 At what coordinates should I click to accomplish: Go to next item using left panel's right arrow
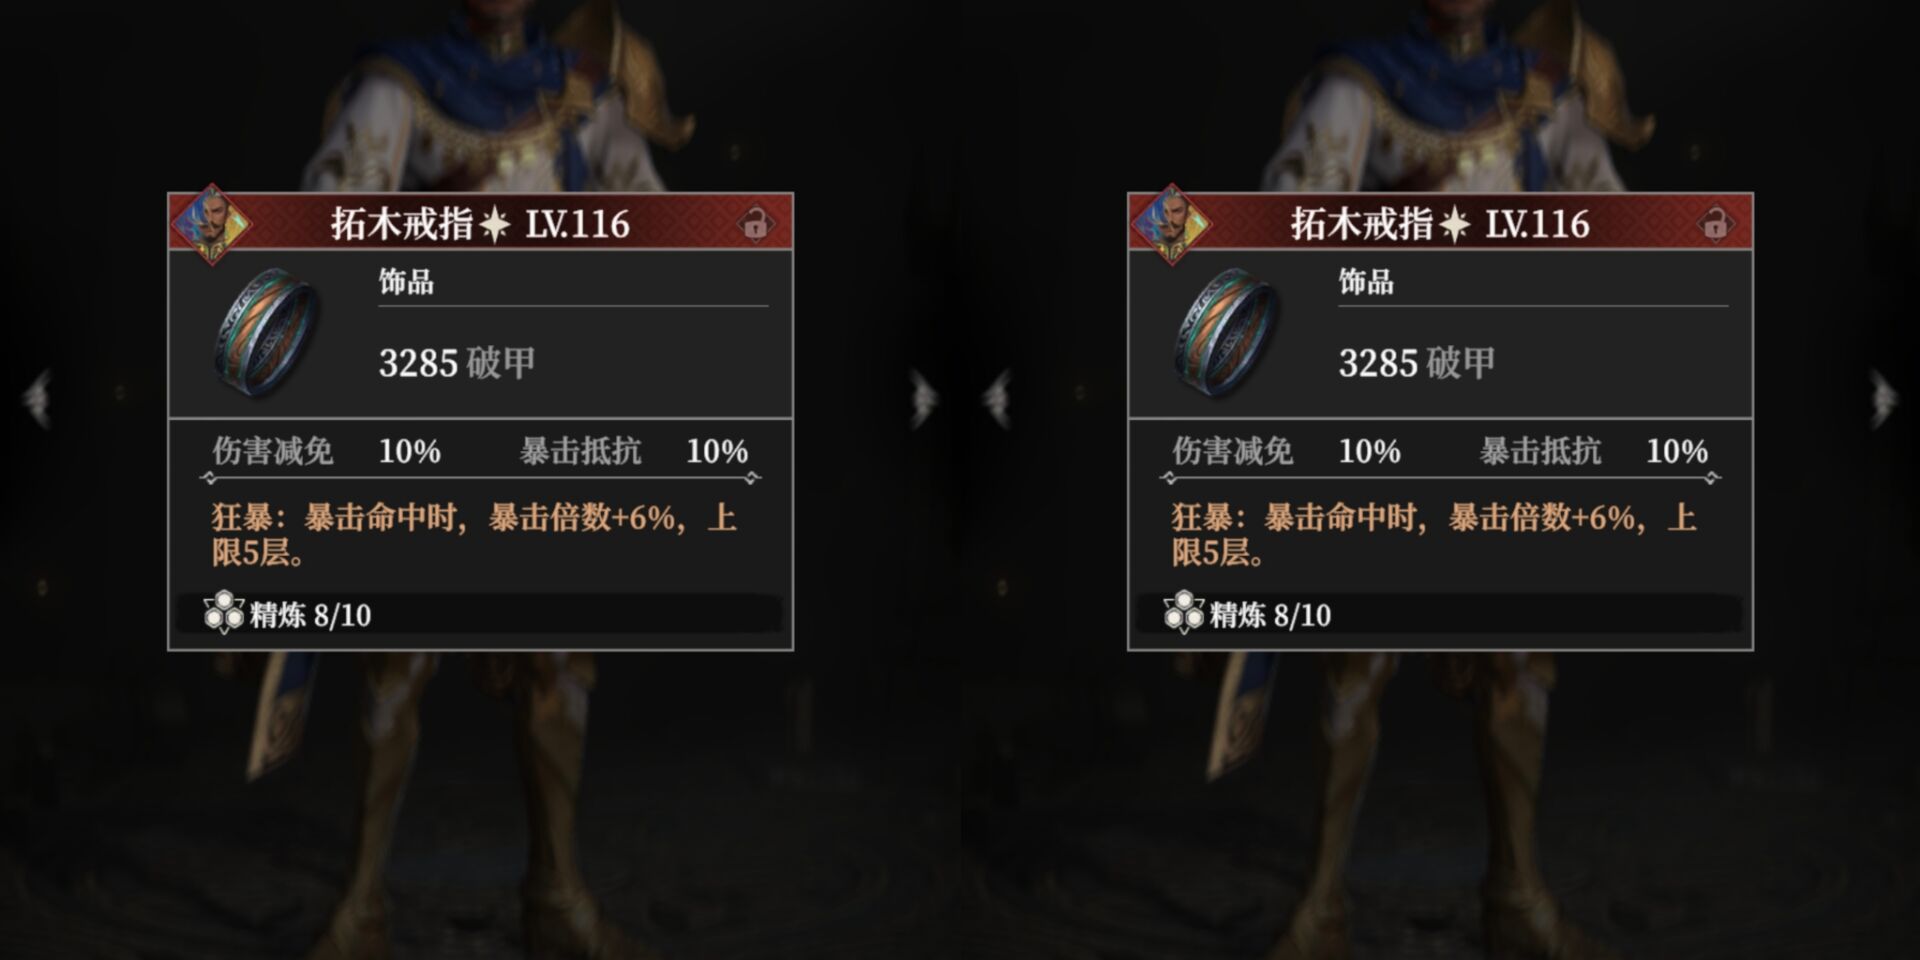coord(924,399)
